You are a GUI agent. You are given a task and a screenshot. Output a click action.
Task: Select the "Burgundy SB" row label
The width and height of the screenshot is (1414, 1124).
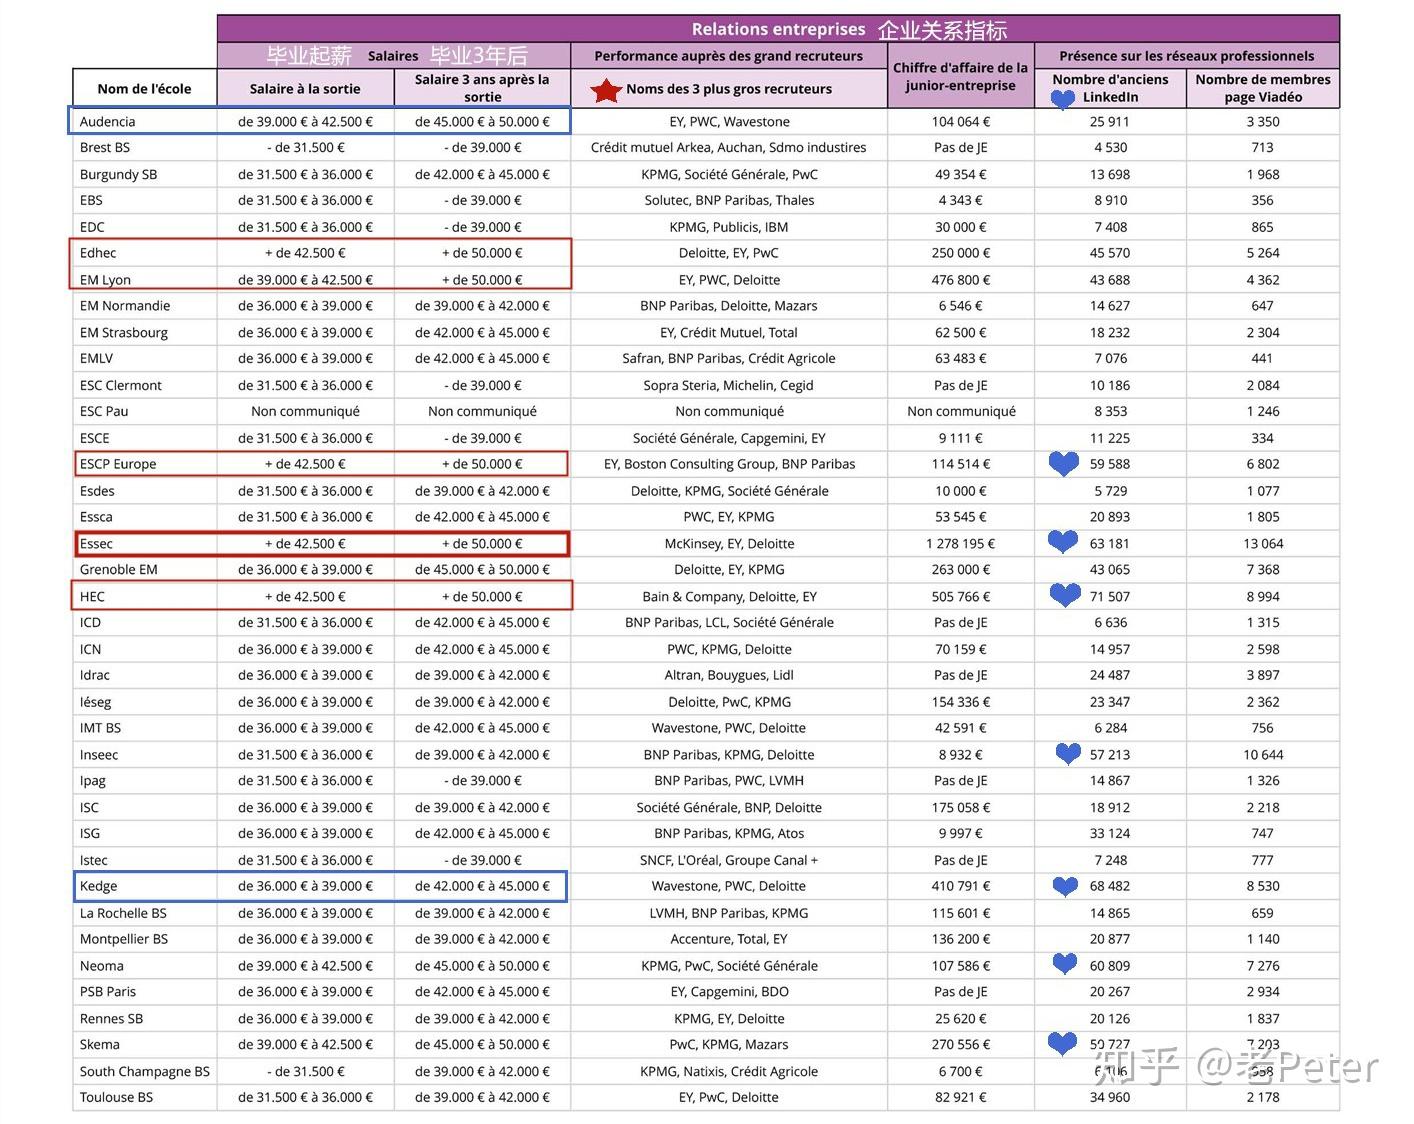click(118, 174)
